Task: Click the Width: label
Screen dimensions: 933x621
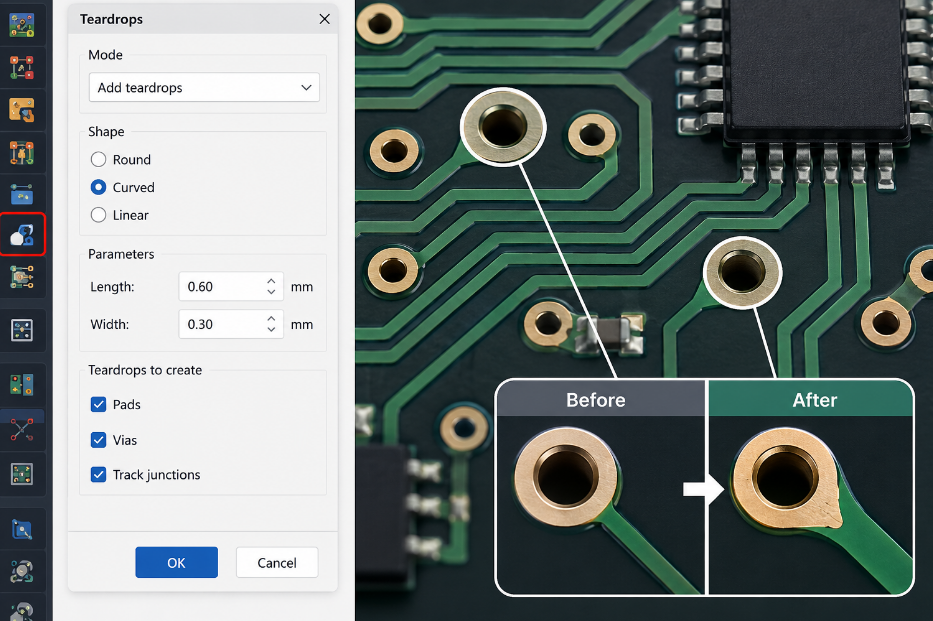Action: pos(109,324)
